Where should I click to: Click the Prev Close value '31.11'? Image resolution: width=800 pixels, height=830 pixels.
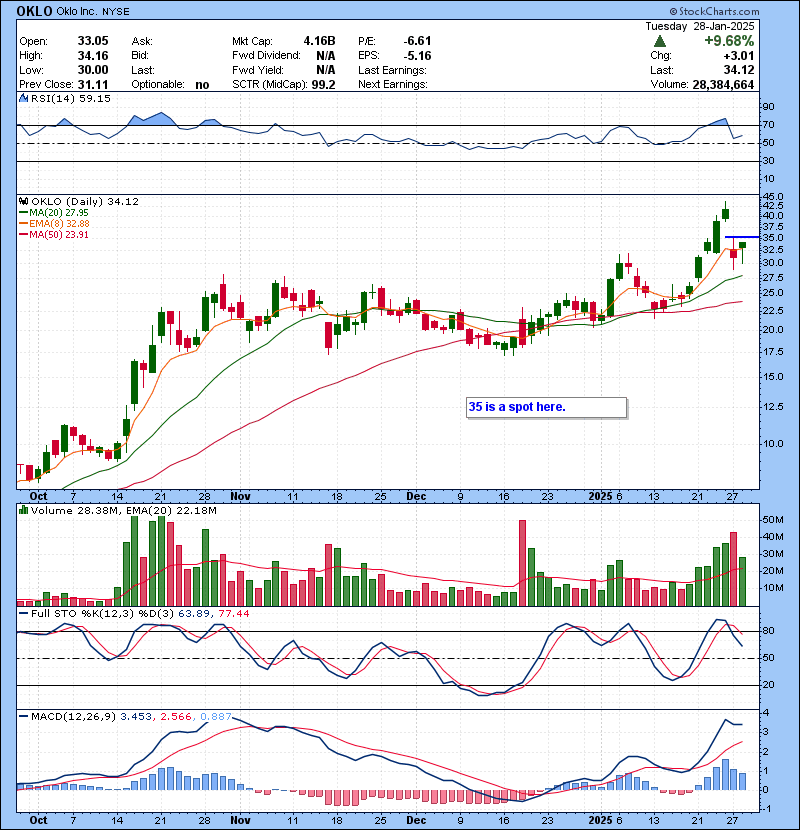pyautogui.click(x=93, y=85)
